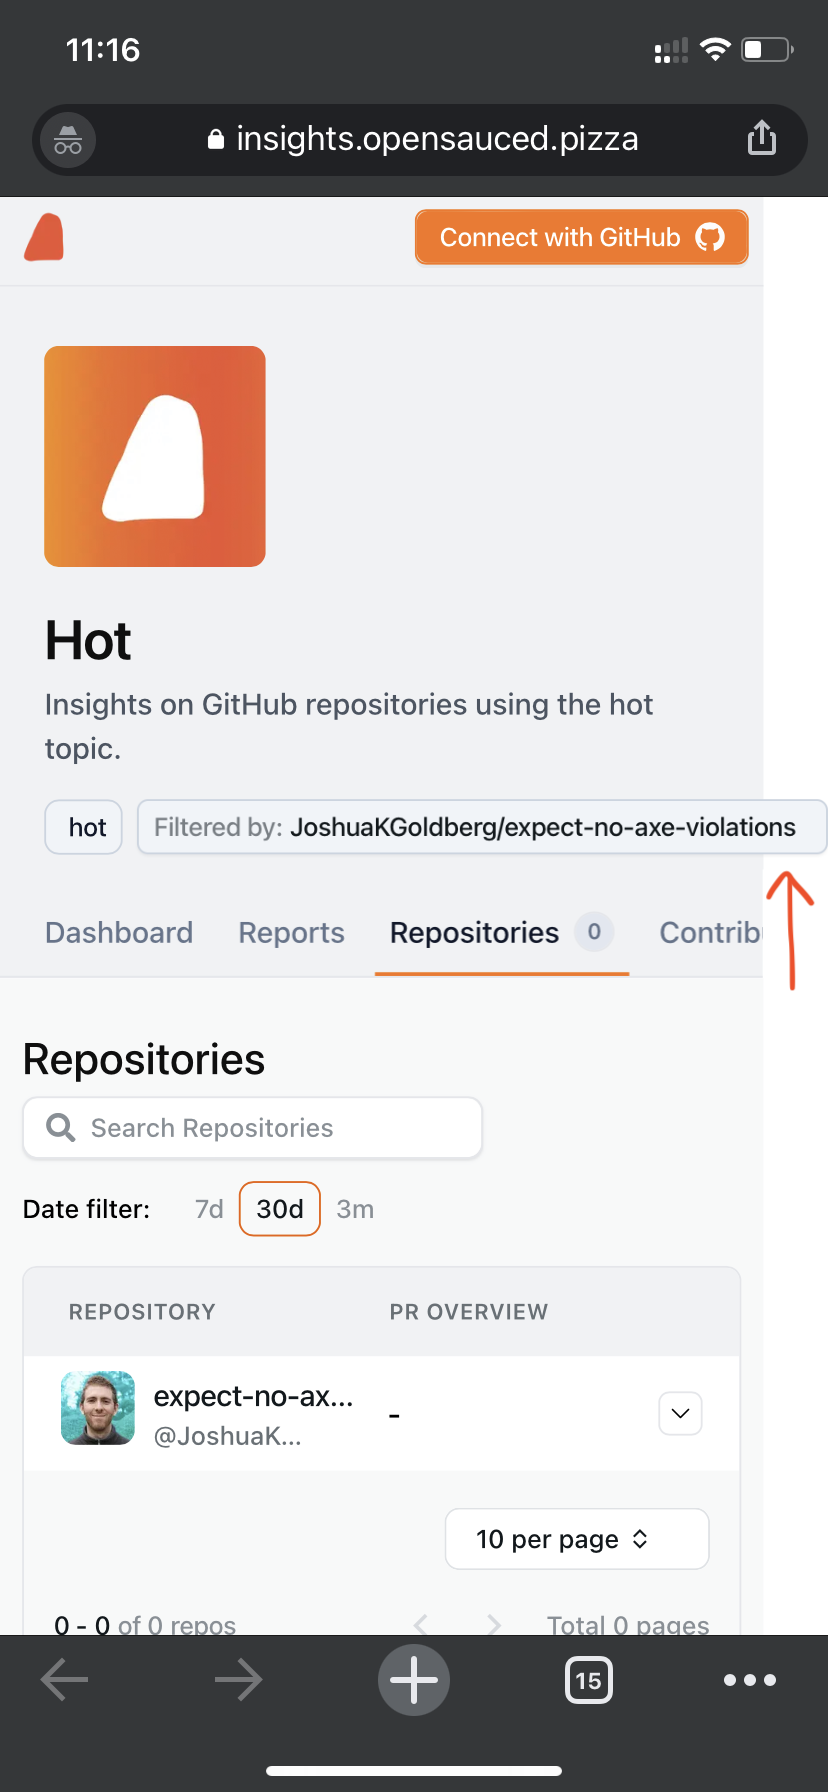Switch to the Dashboard tab
The height and width of the screenshot is (1792, 828).
coord(118,932)
